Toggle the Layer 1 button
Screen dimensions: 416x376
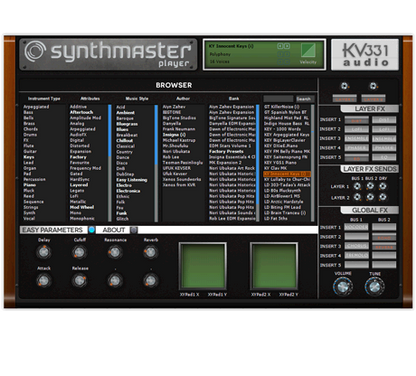[x=344, y=99]
